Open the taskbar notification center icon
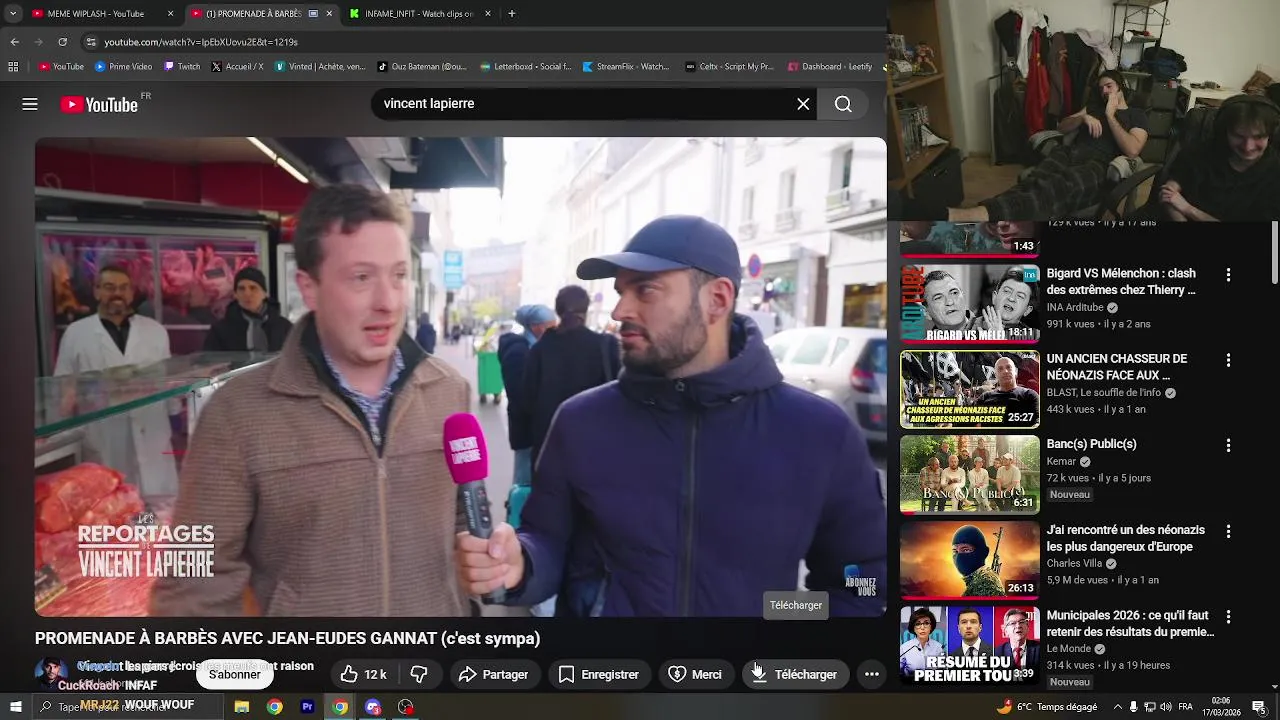This screenshot has width=1280, height=720. pyautogui.click(x=1258, y=707)
